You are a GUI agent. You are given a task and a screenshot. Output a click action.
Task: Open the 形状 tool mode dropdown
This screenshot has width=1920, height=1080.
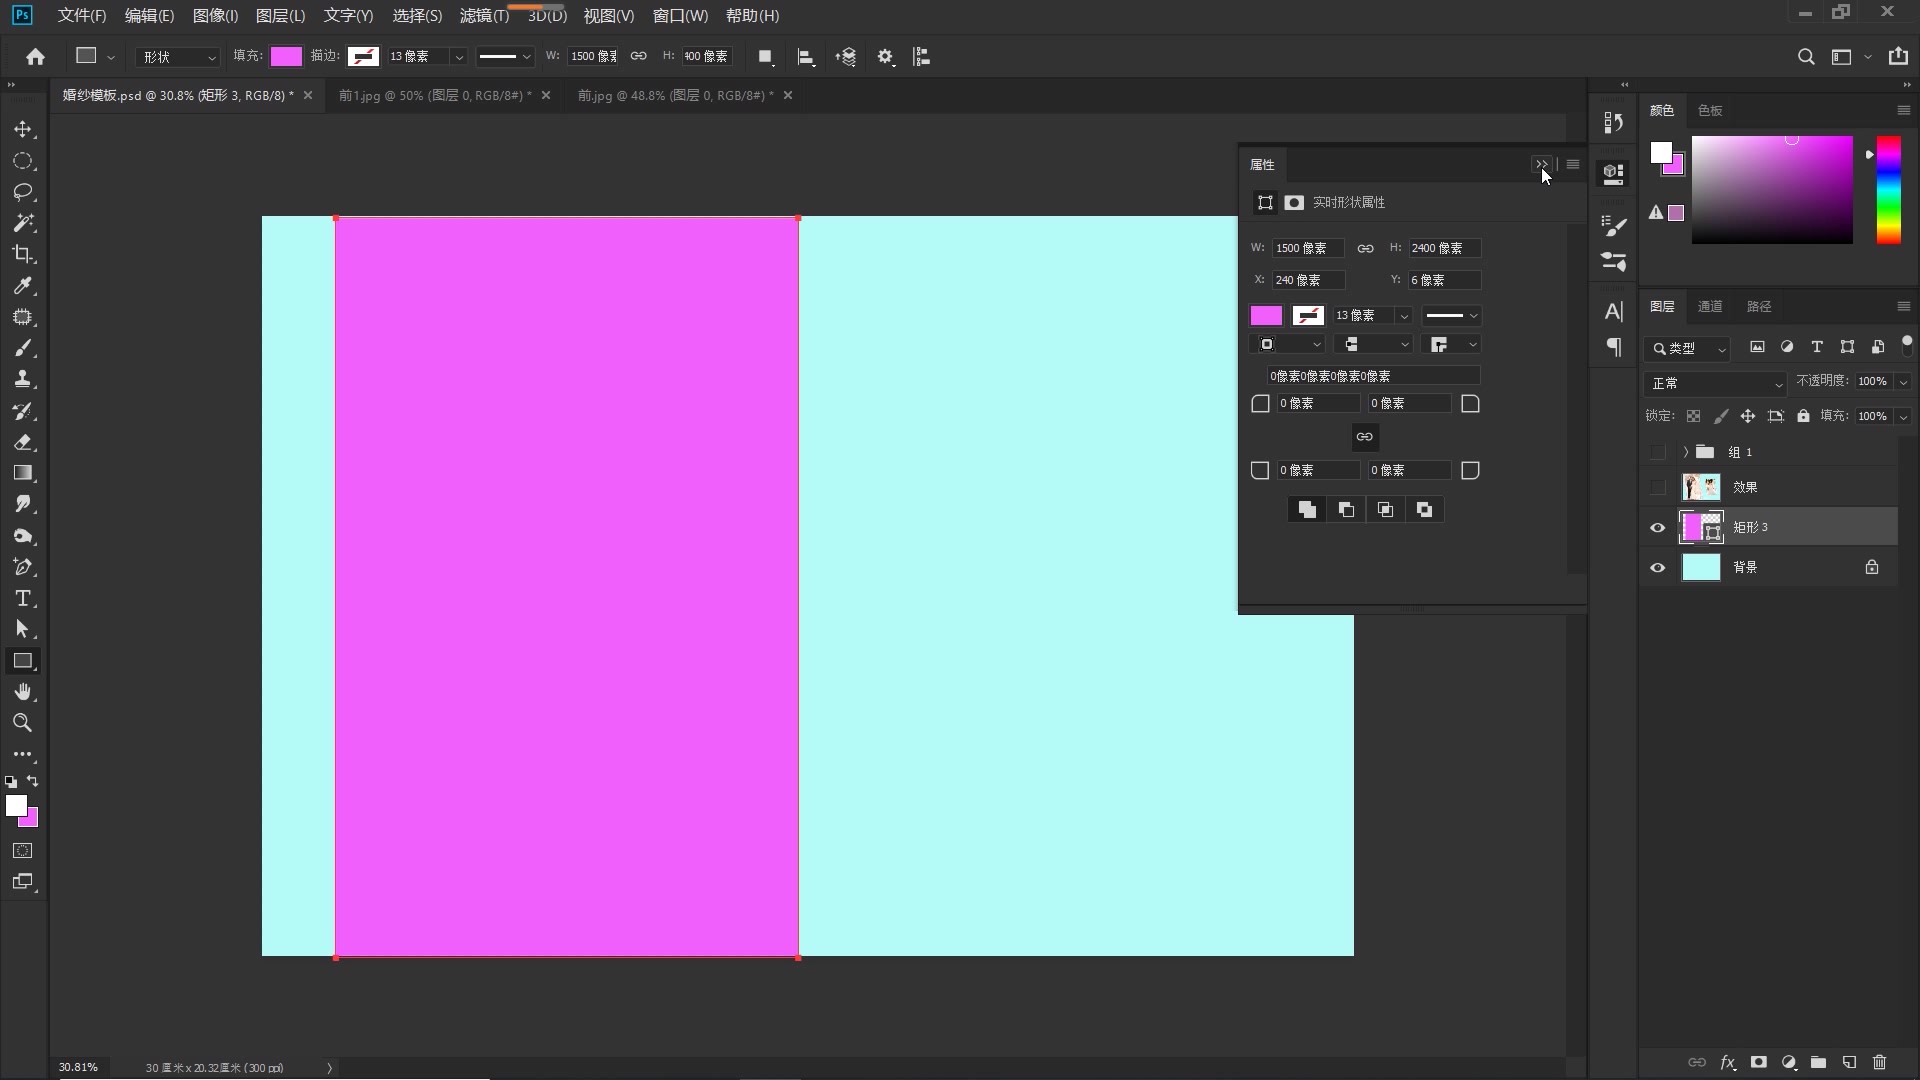click(178, 57)
